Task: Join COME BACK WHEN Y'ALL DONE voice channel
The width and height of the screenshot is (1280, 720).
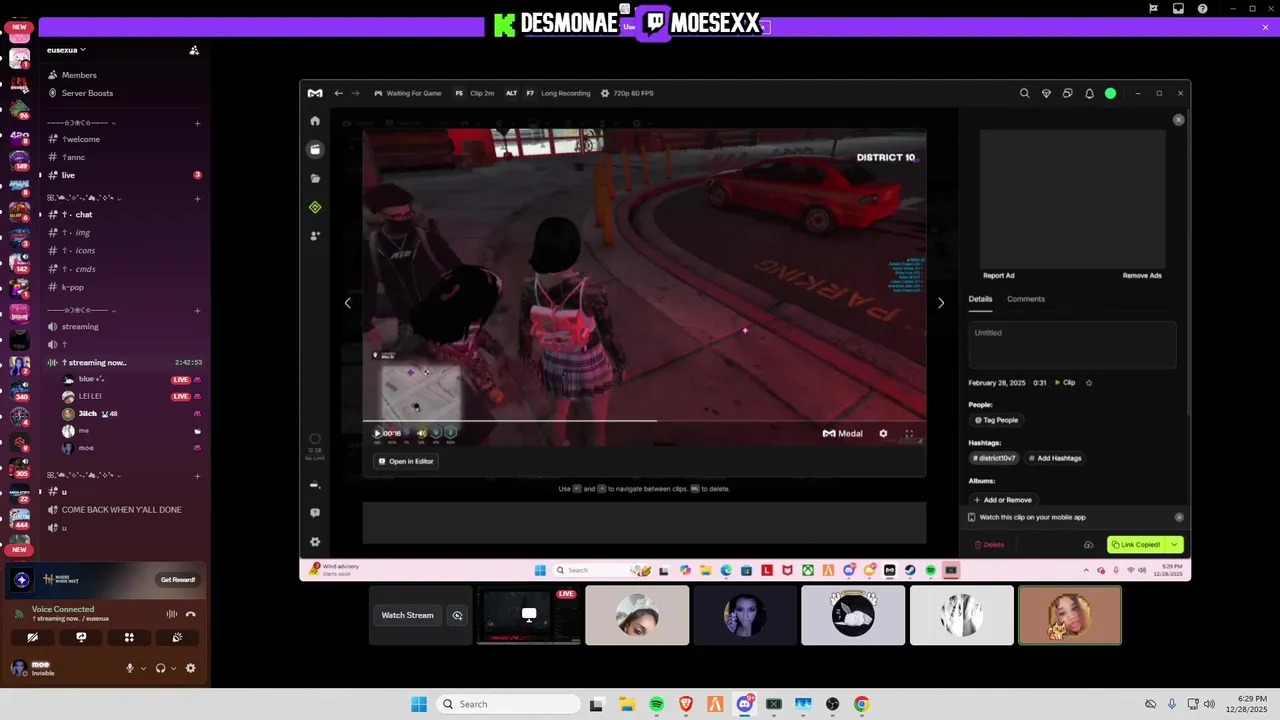Action: [x=123, y=510]
